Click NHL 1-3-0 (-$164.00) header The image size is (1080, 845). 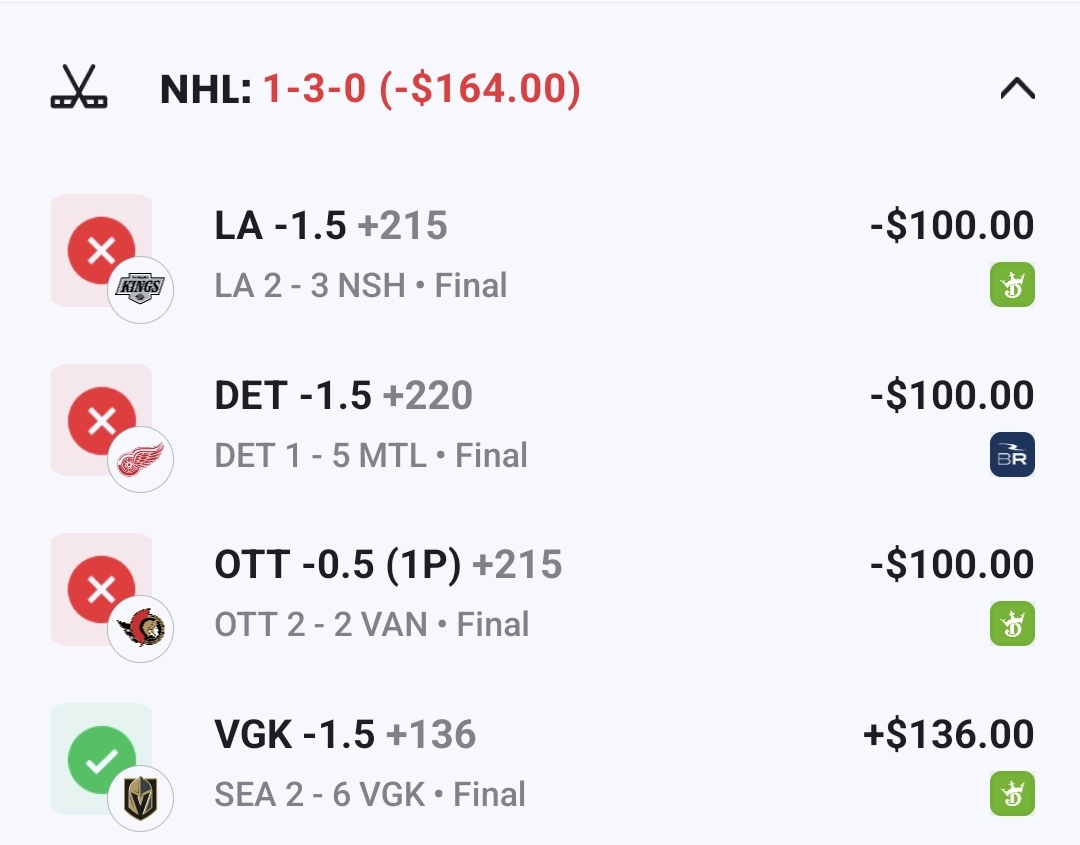370,90
